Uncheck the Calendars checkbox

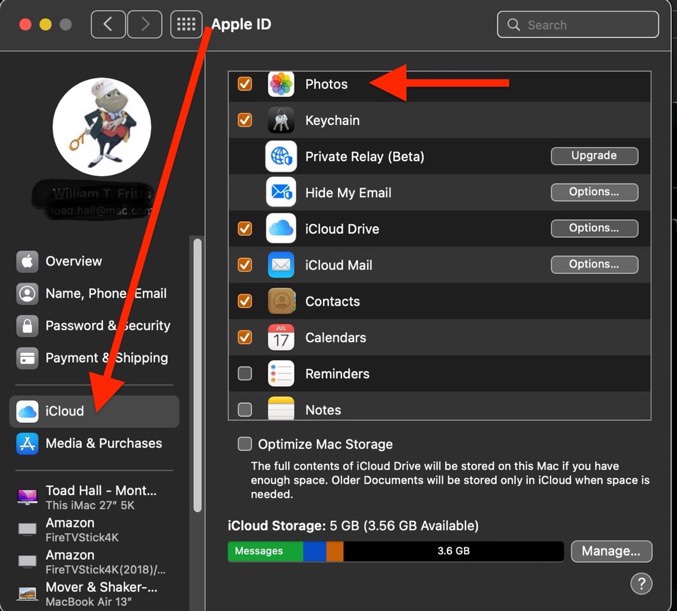coord(245,337)
